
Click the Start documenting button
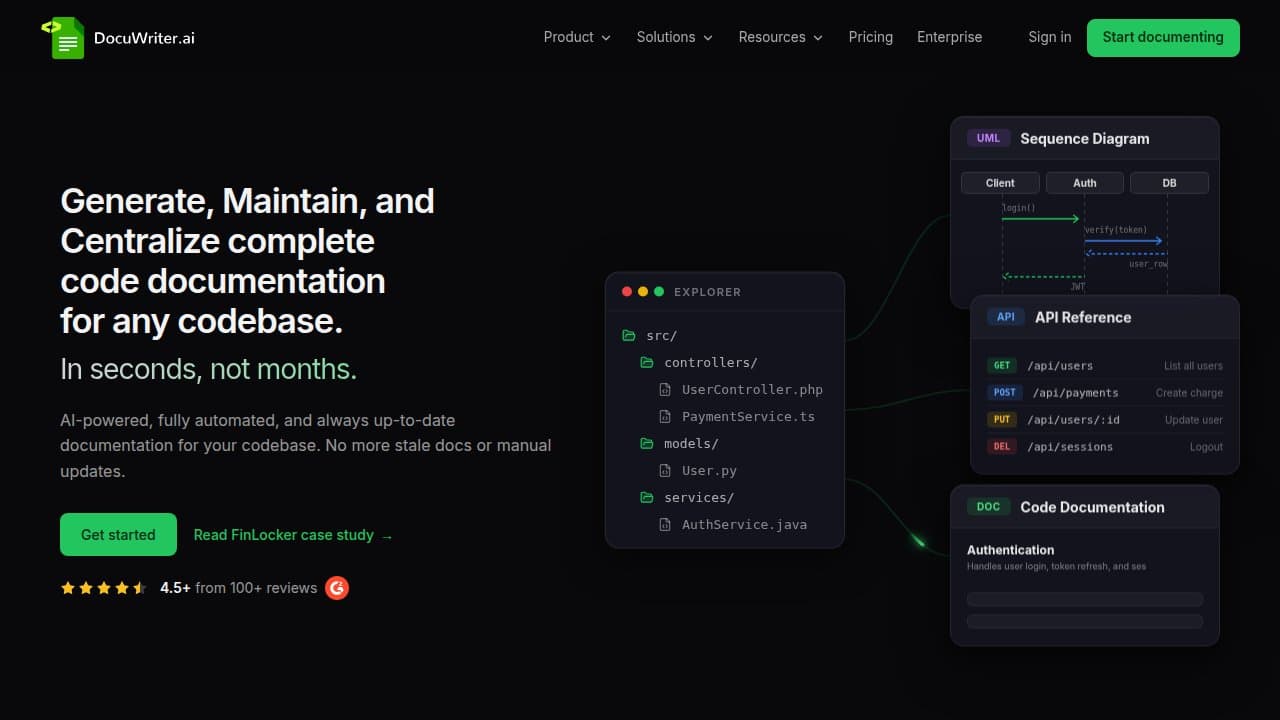pyautogui.click(x=1163, y=38)
